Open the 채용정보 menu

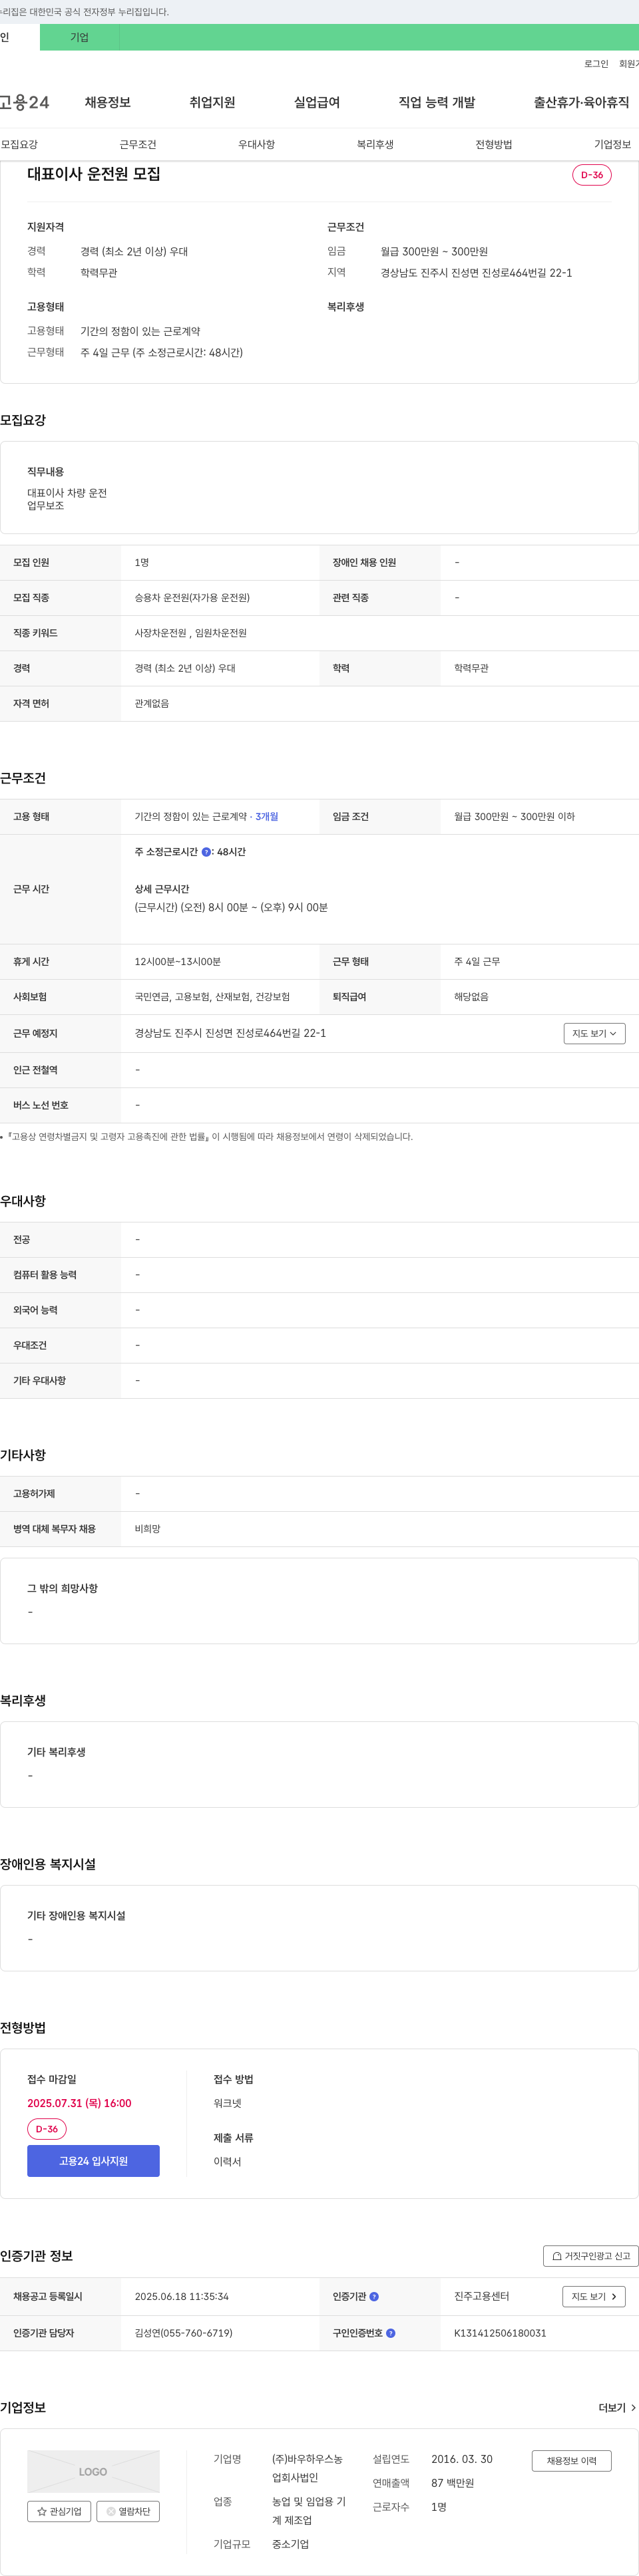(107, 102)
